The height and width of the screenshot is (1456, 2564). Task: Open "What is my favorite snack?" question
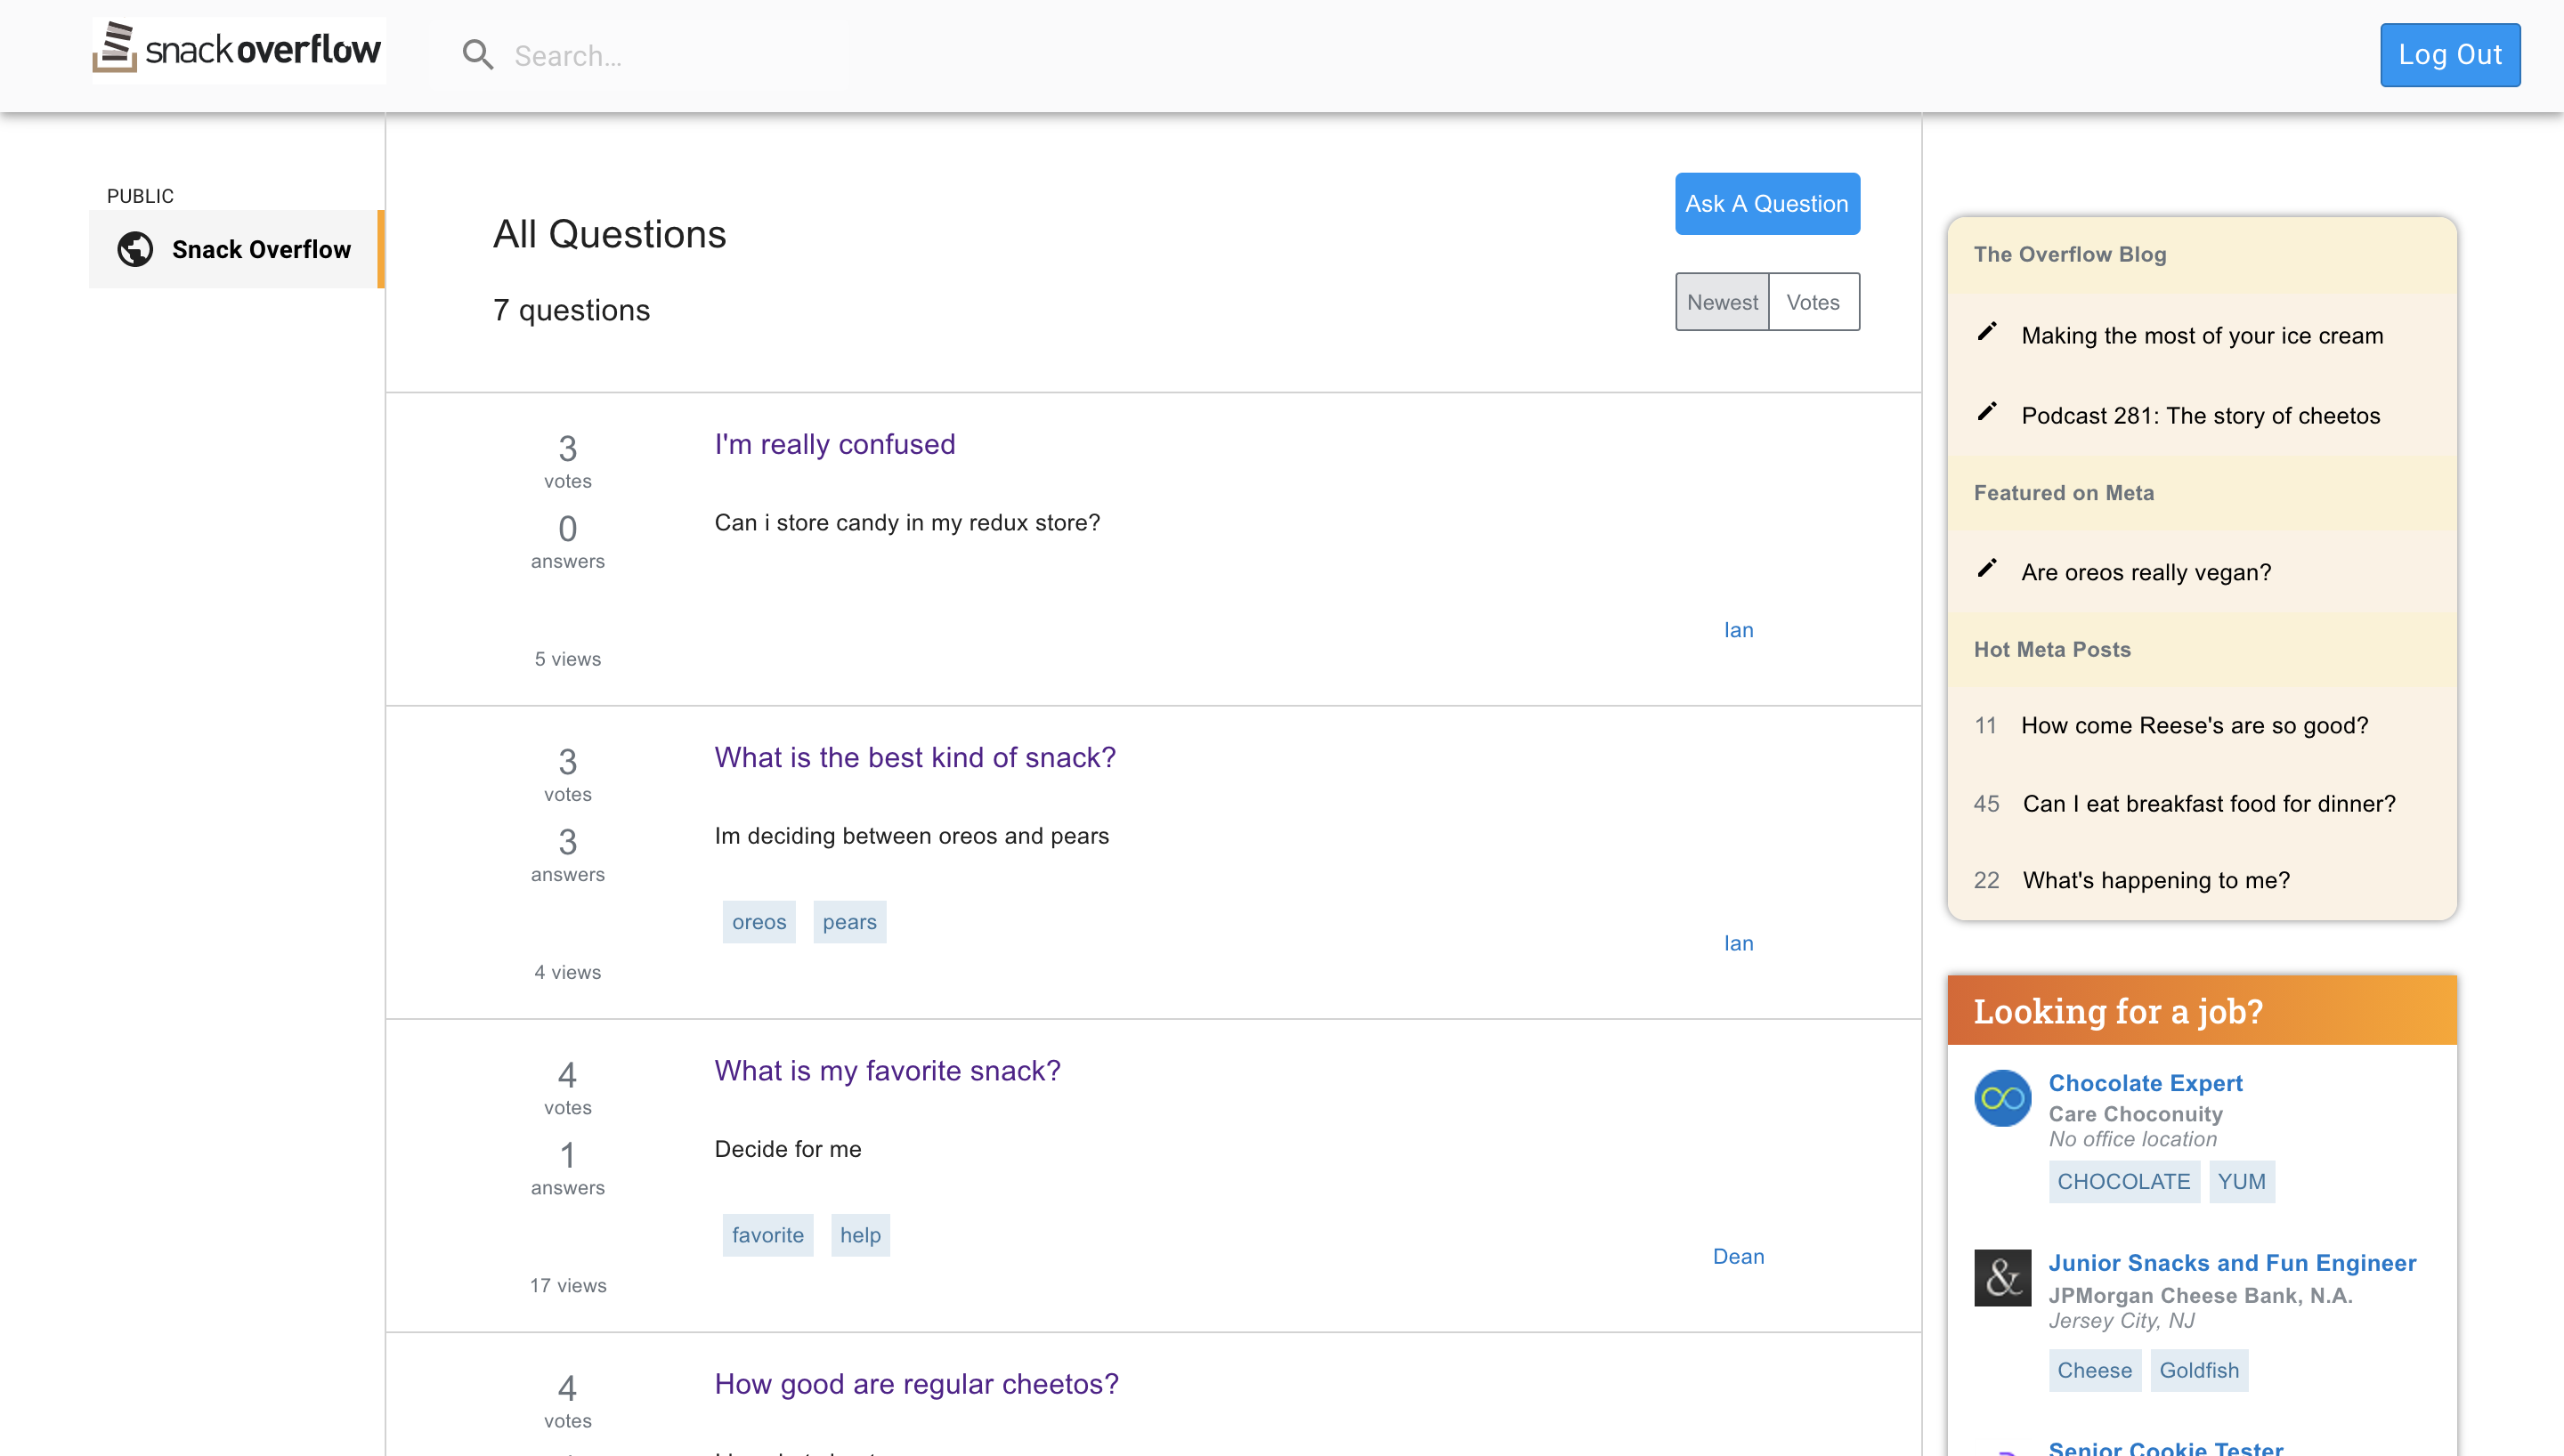[x=887, y=1070]
